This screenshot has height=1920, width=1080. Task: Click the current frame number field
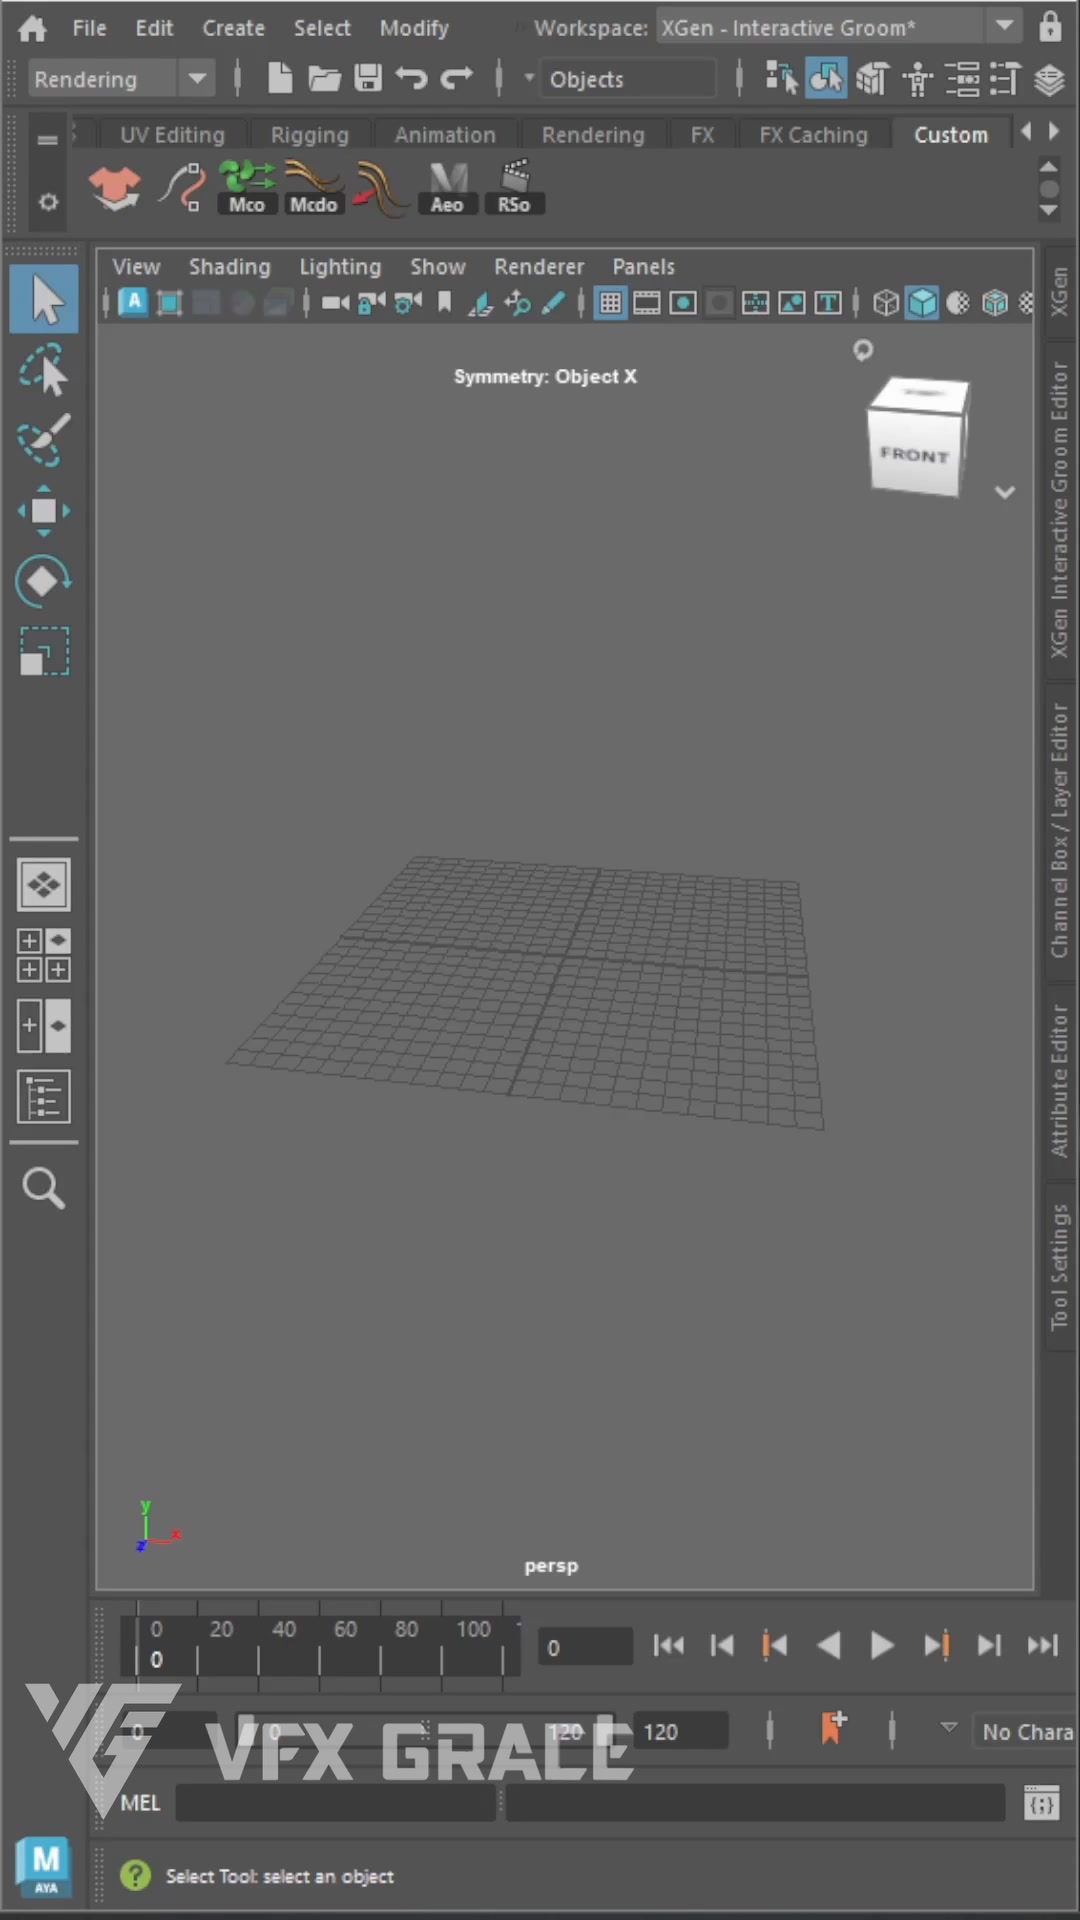585,1646
